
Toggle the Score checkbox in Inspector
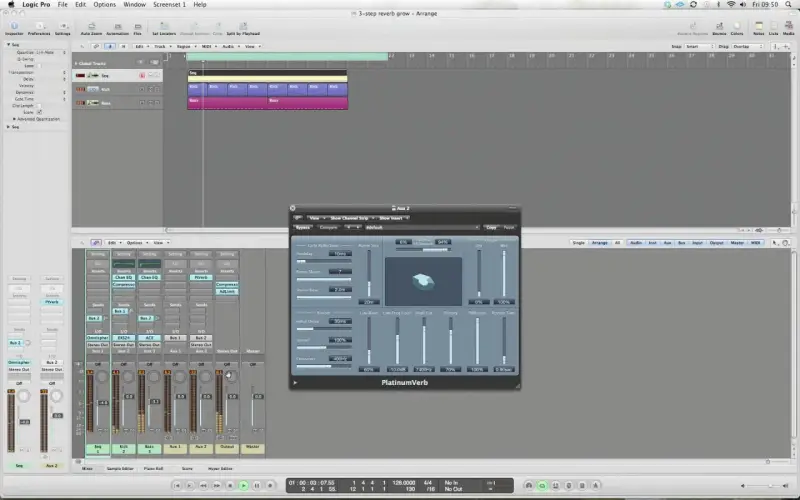coord(39,112)
